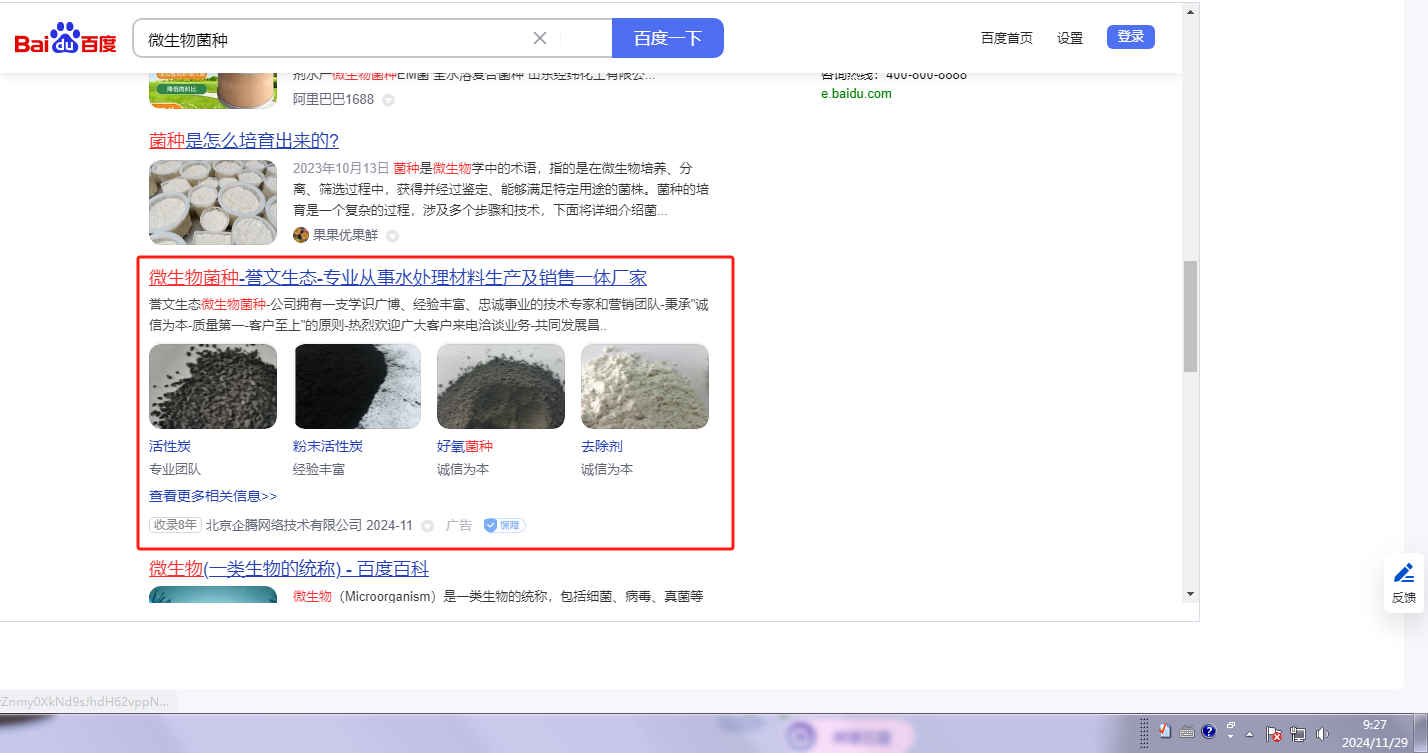Viewport: 1428px width, 753px height.
Task: Click the 粉末活性炭 product thumbnail
Action: click(x=357, y=387)
